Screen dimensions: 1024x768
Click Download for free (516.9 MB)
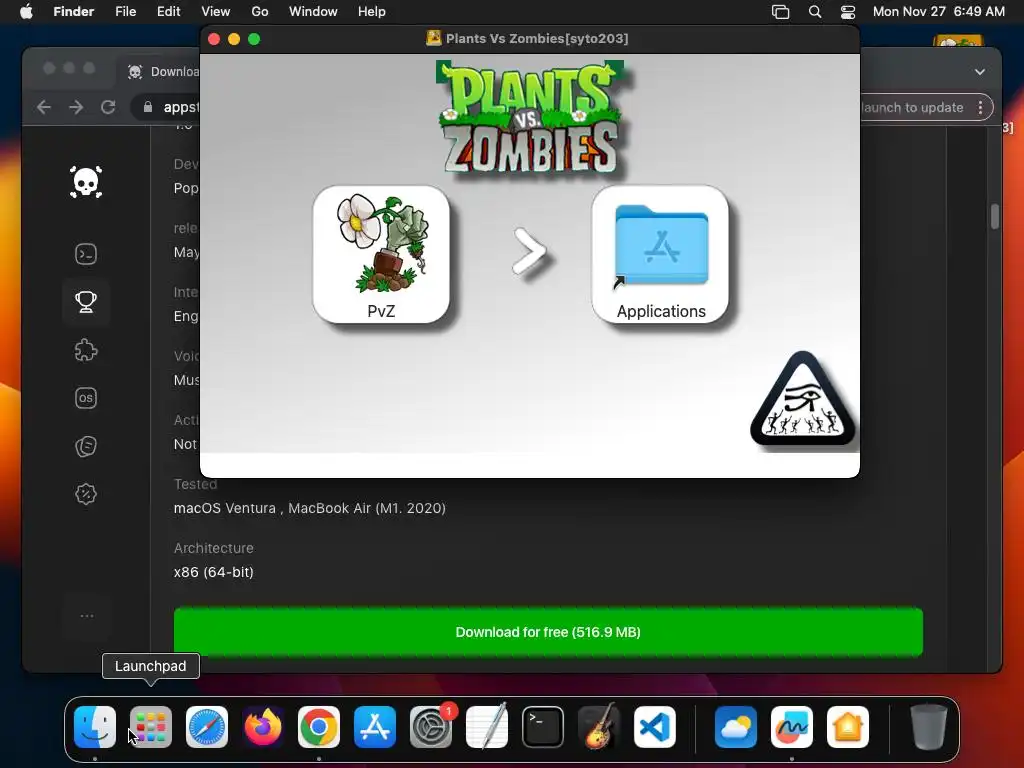[548, 632]
